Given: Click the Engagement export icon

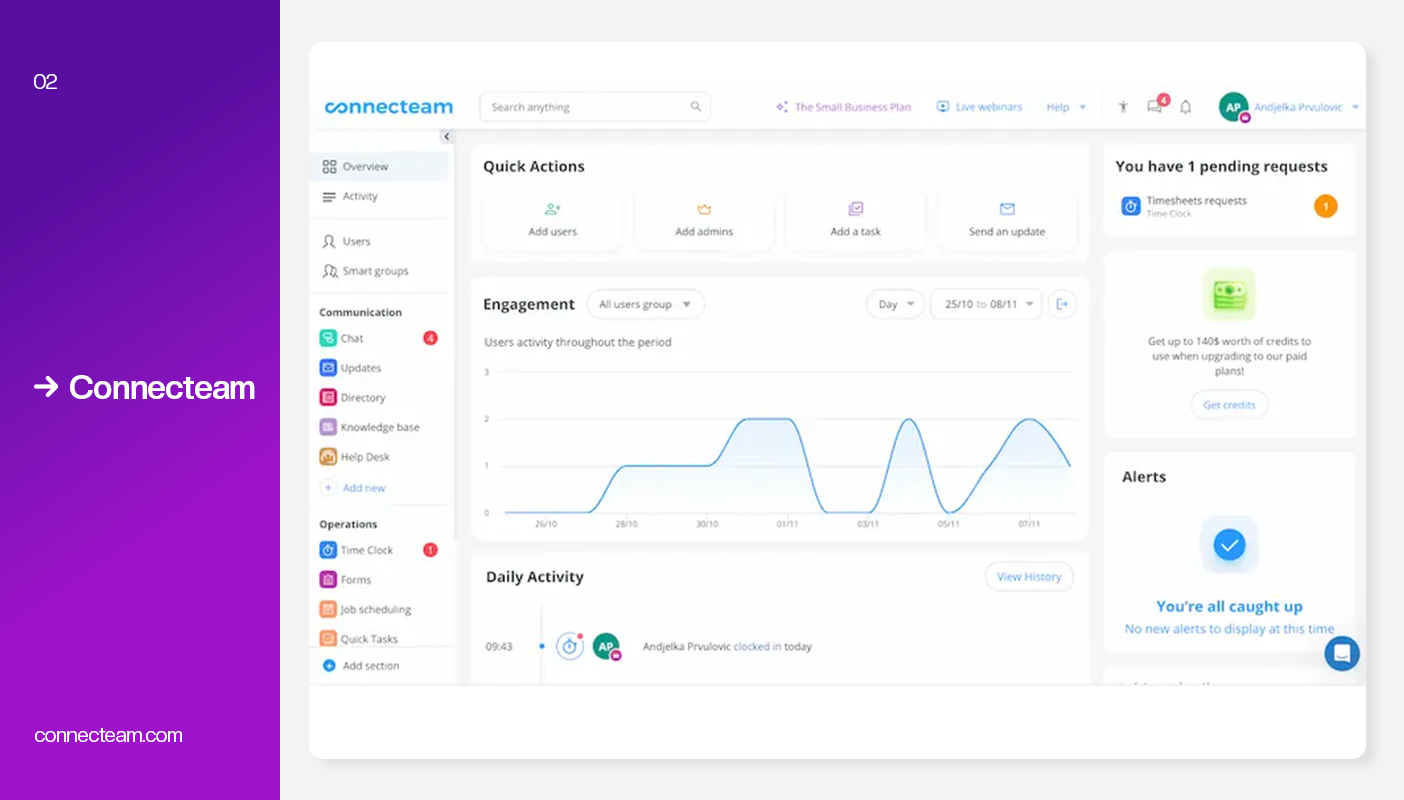Looking at the screenshot, I should 1062,304.
